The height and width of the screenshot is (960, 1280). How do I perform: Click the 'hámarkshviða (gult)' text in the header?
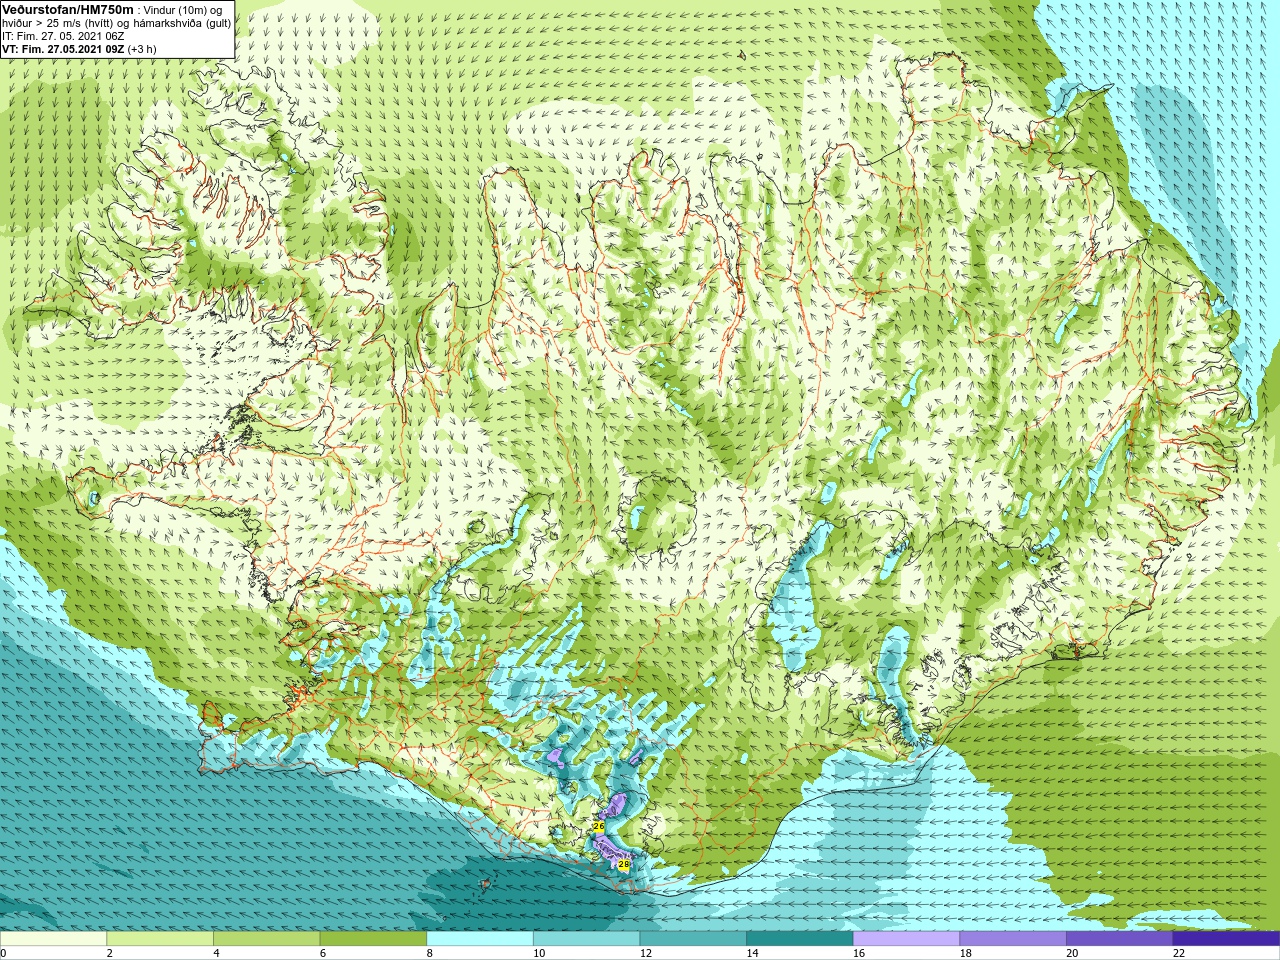[x=182, y=23]
